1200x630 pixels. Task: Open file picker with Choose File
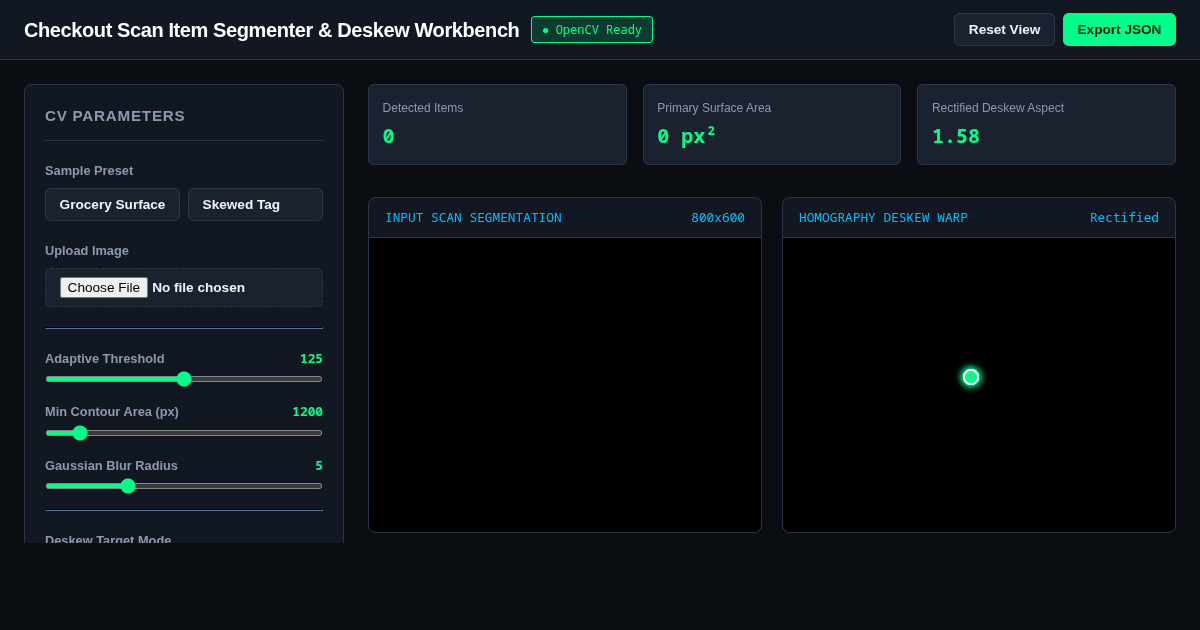(104, 288)
